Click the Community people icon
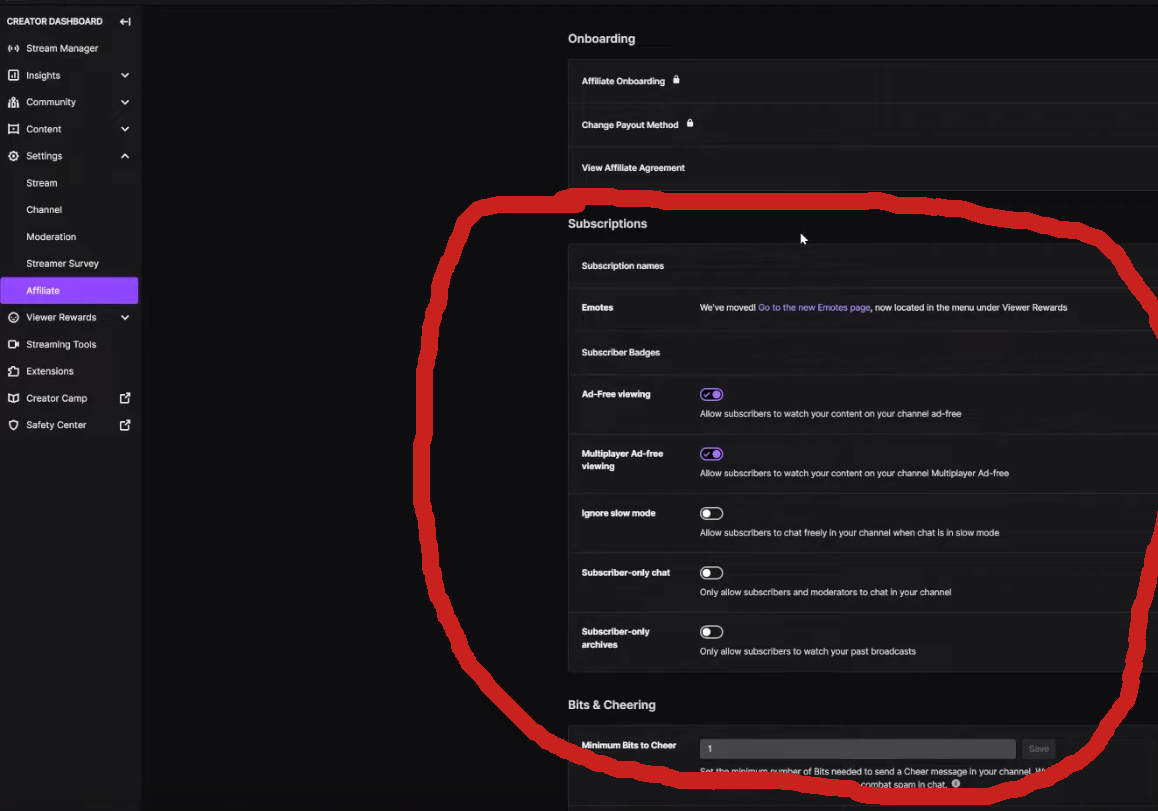 tap(13, 102)
